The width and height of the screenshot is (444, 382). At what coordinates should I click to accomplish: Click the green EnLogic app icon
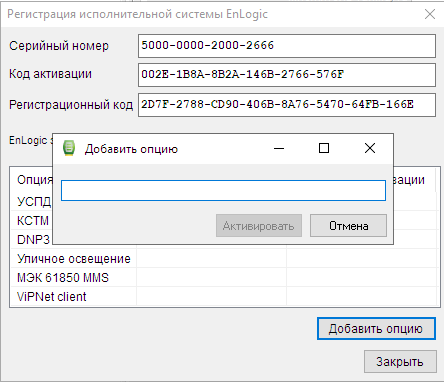(x=69, y=148)
